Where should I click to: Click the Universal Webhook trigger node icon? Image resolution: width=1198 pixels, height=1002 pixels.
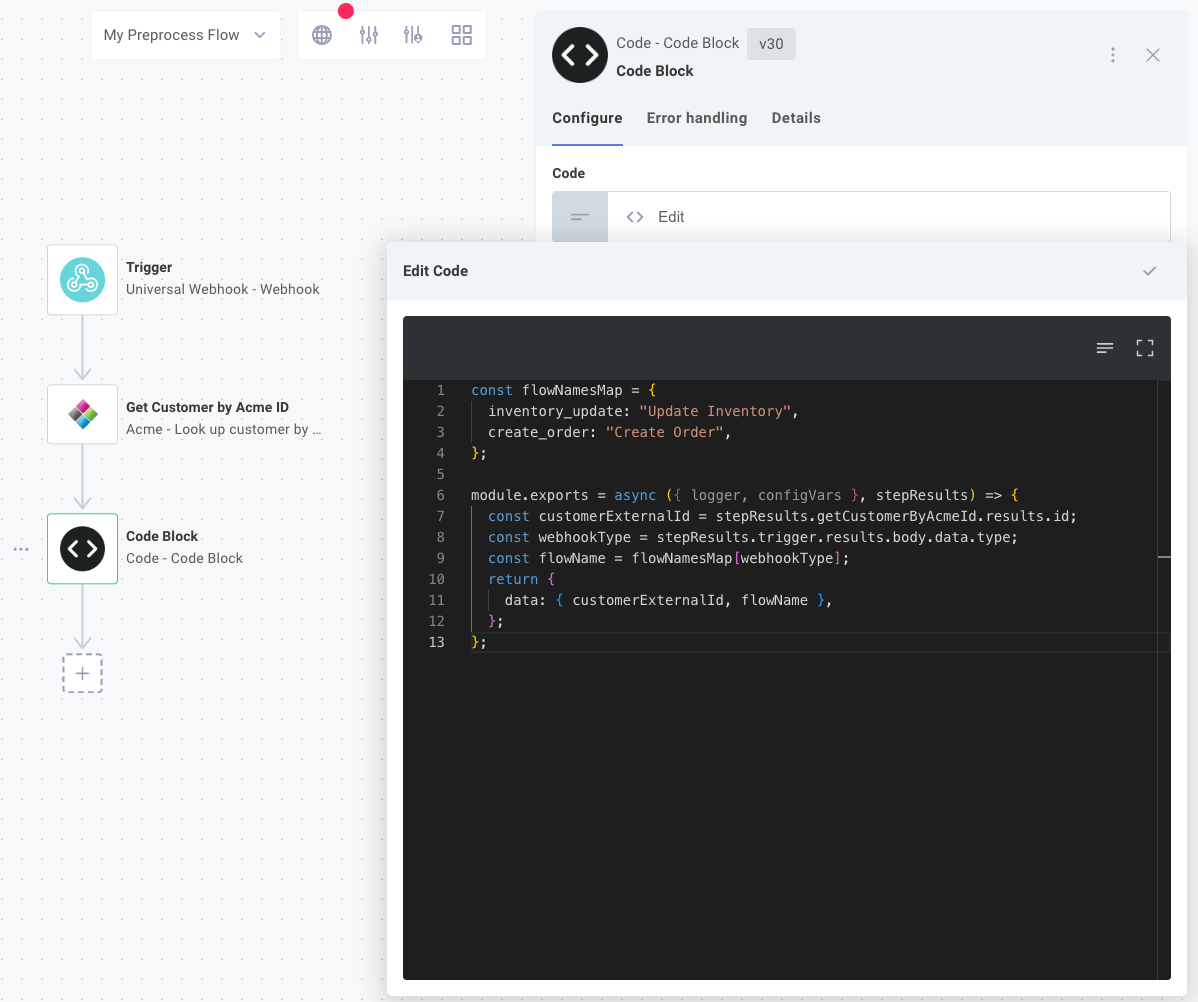click(82, 280)
